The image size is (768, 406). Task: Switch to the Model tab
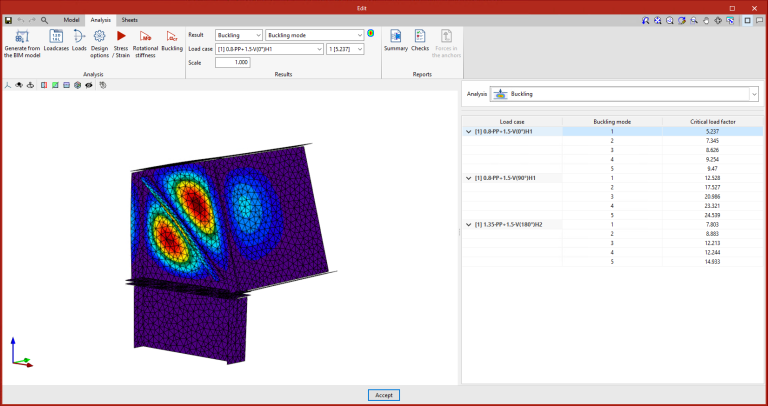tap(72, 19)
